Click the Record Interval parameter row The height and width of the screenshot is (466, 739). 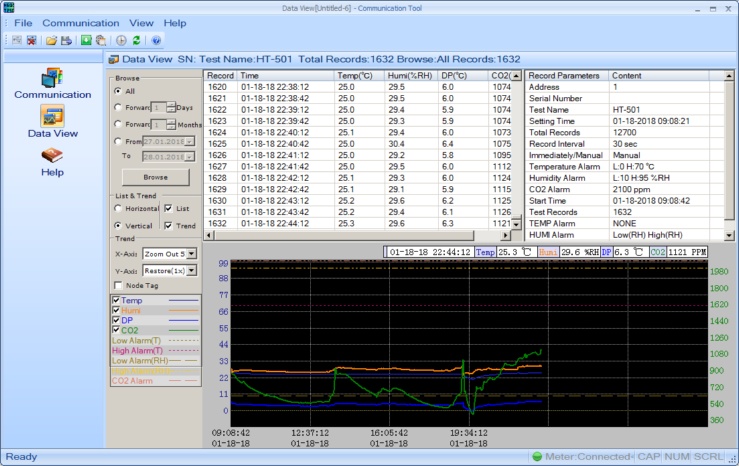(624, 144)
